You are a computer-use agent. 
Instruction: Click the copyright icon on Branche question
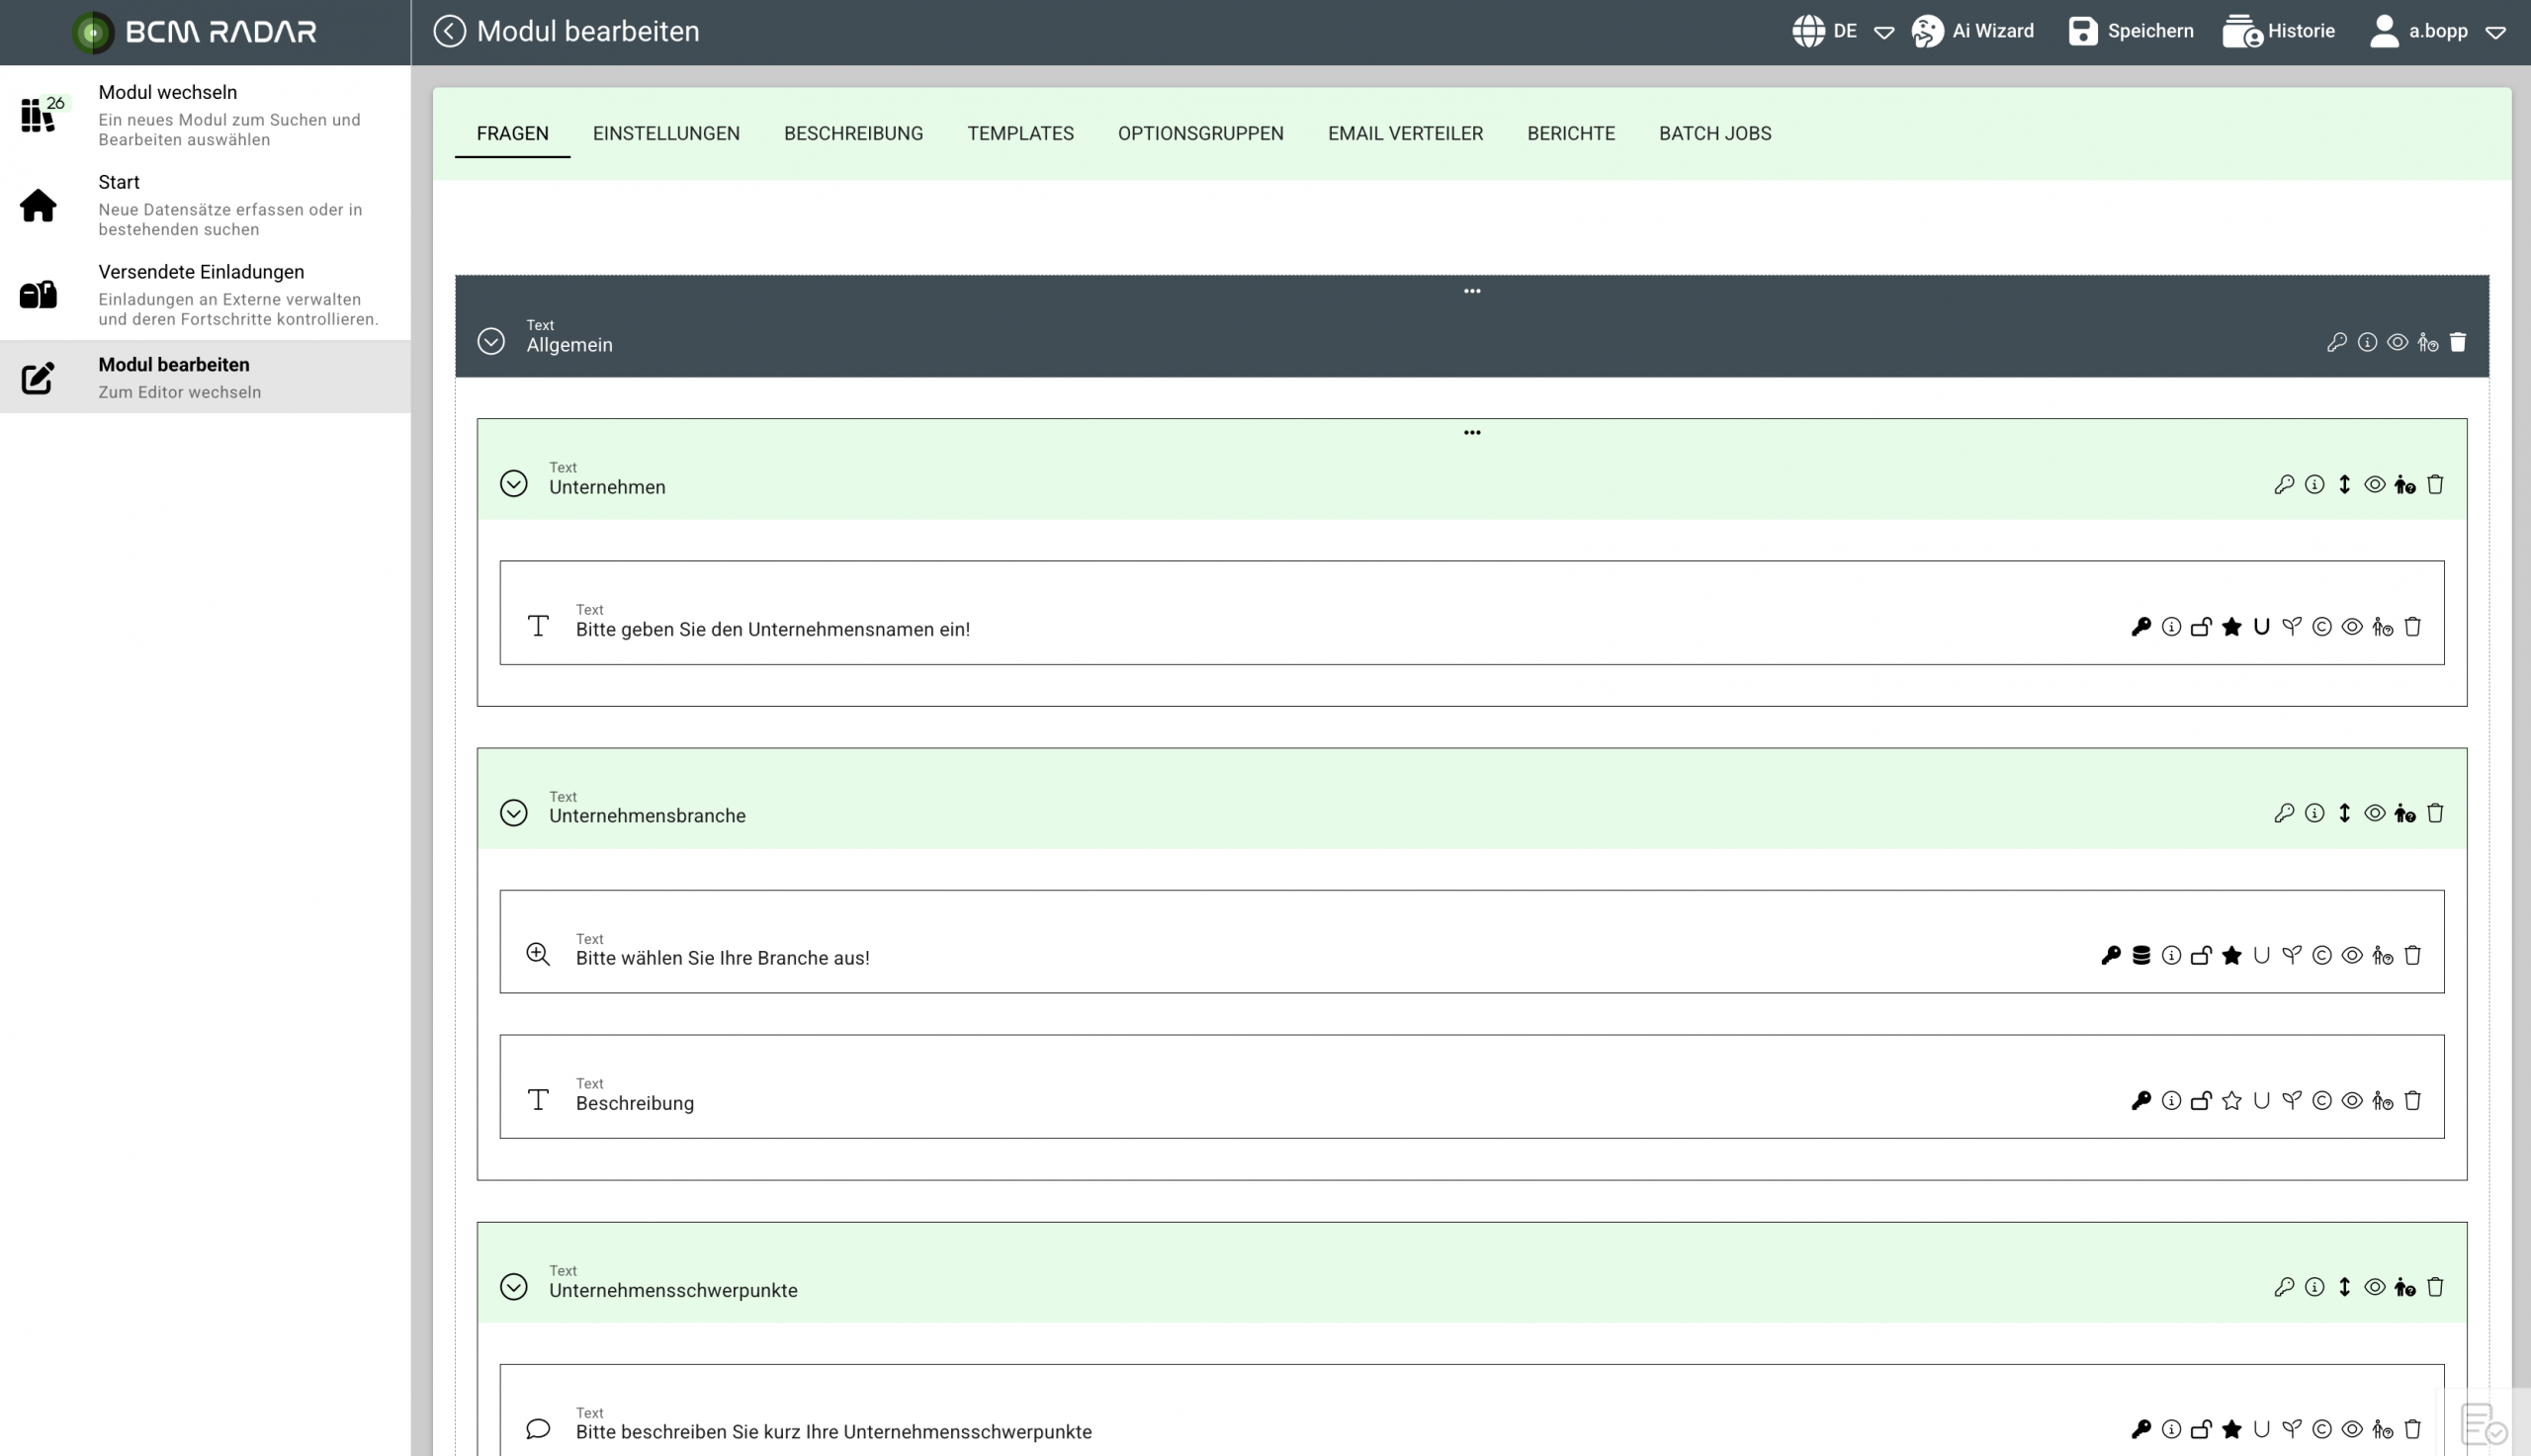[x=2322, y=956]
